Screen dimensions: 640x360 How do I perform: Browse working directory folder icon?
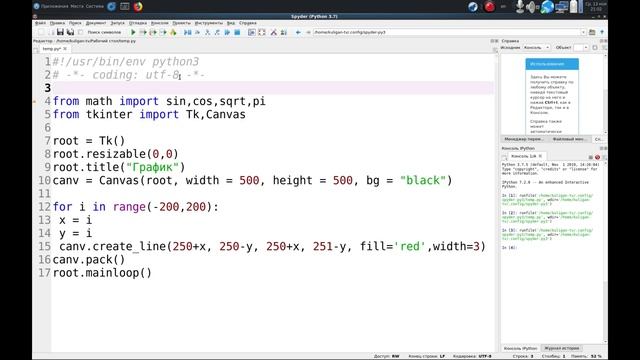592,32
